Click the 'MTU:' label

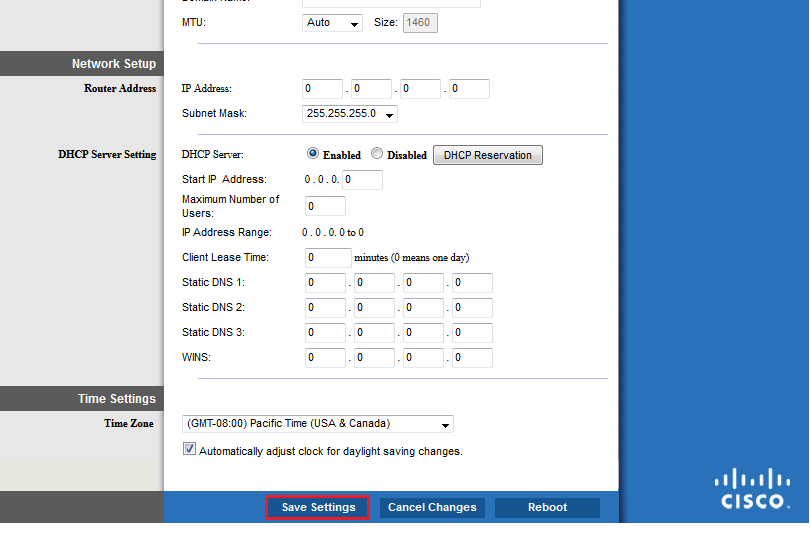[194, 22]
